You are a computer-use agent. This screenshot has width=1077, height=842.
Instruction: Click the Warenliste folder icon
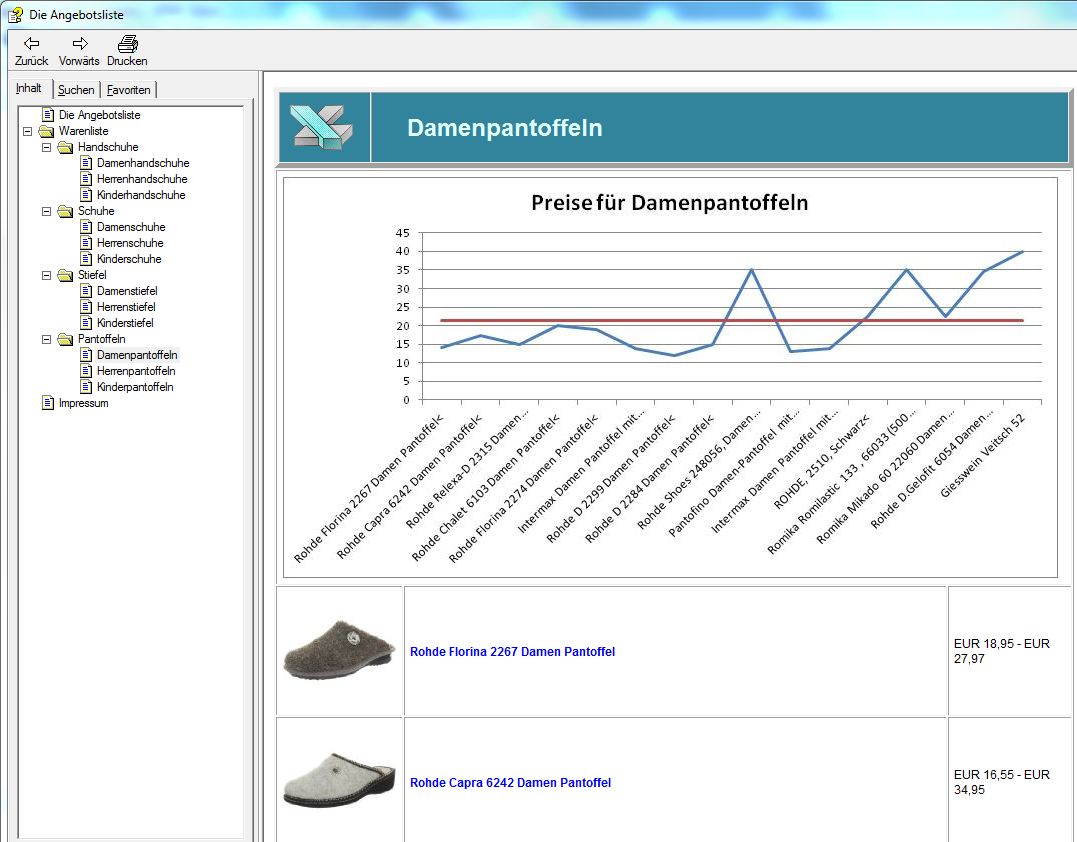[x=47, y=131]
